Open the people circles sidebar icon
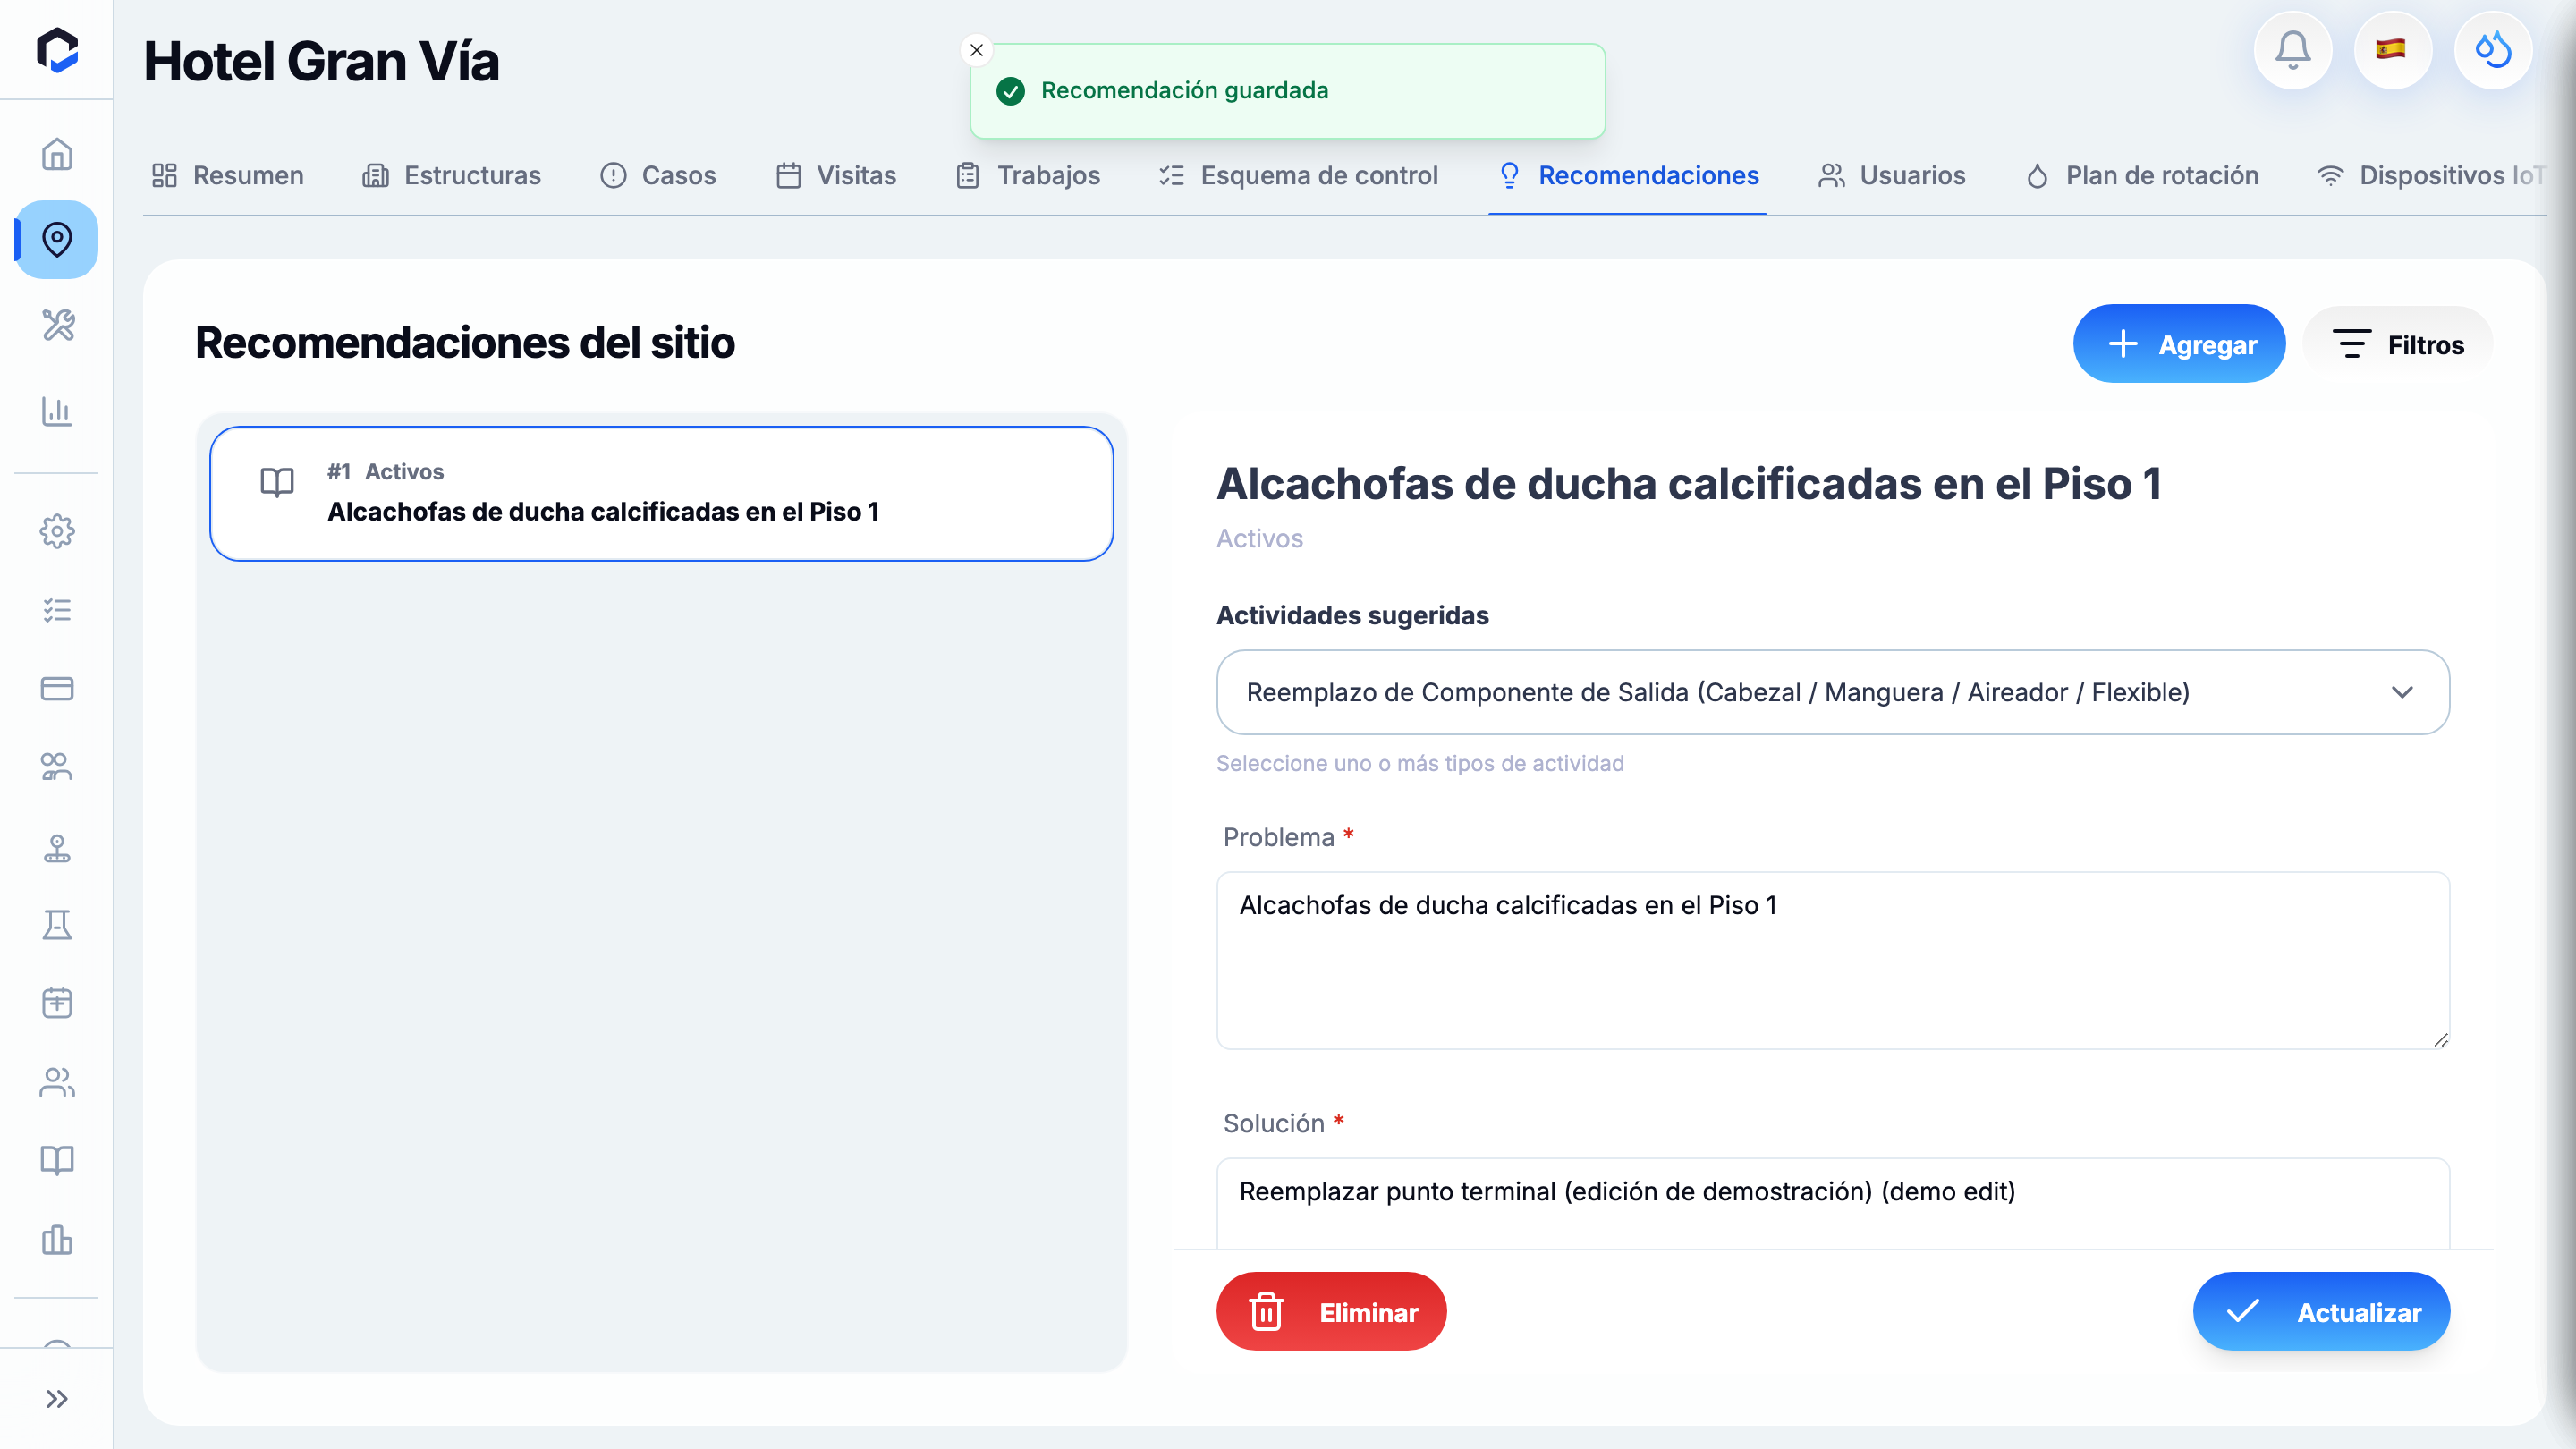This screenshot has width=2576, height=1449. coord(57,767)
